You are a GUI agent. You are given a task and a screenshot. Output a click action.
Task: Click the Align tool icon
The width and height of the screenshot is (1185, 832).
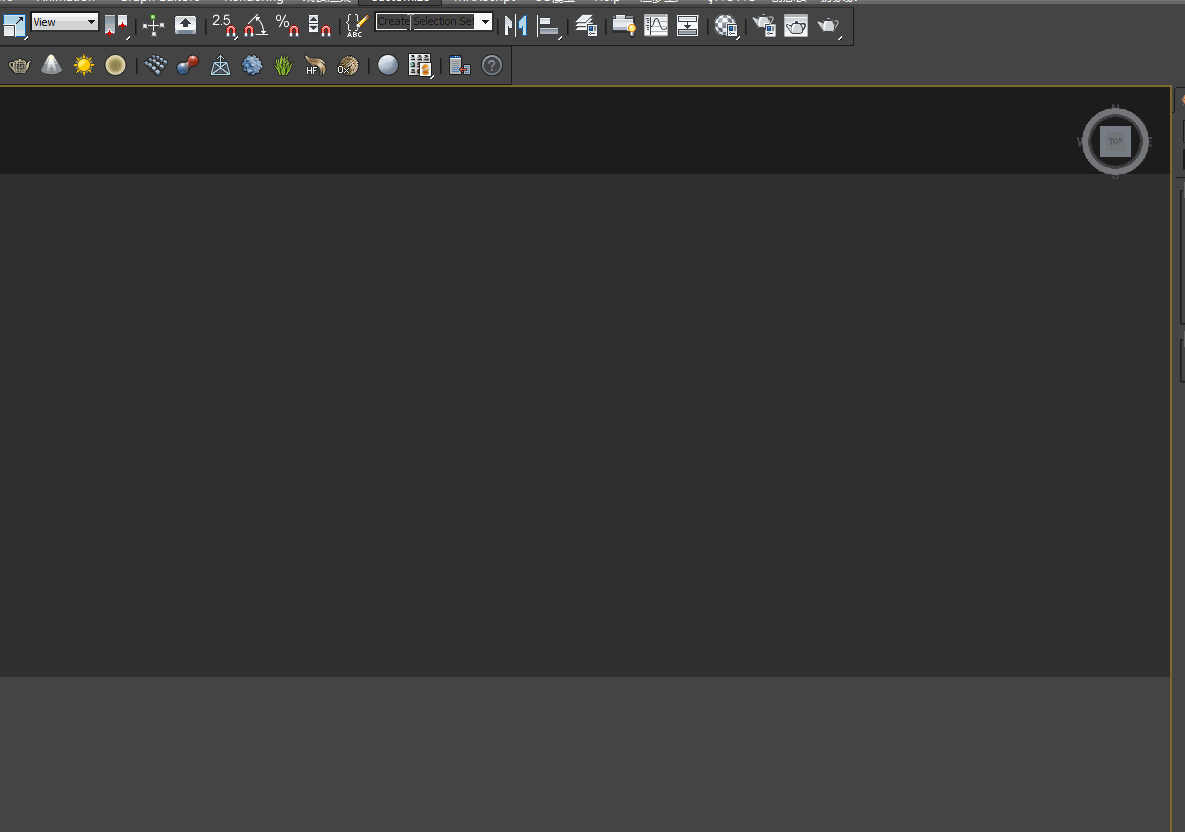coord(549,26)
